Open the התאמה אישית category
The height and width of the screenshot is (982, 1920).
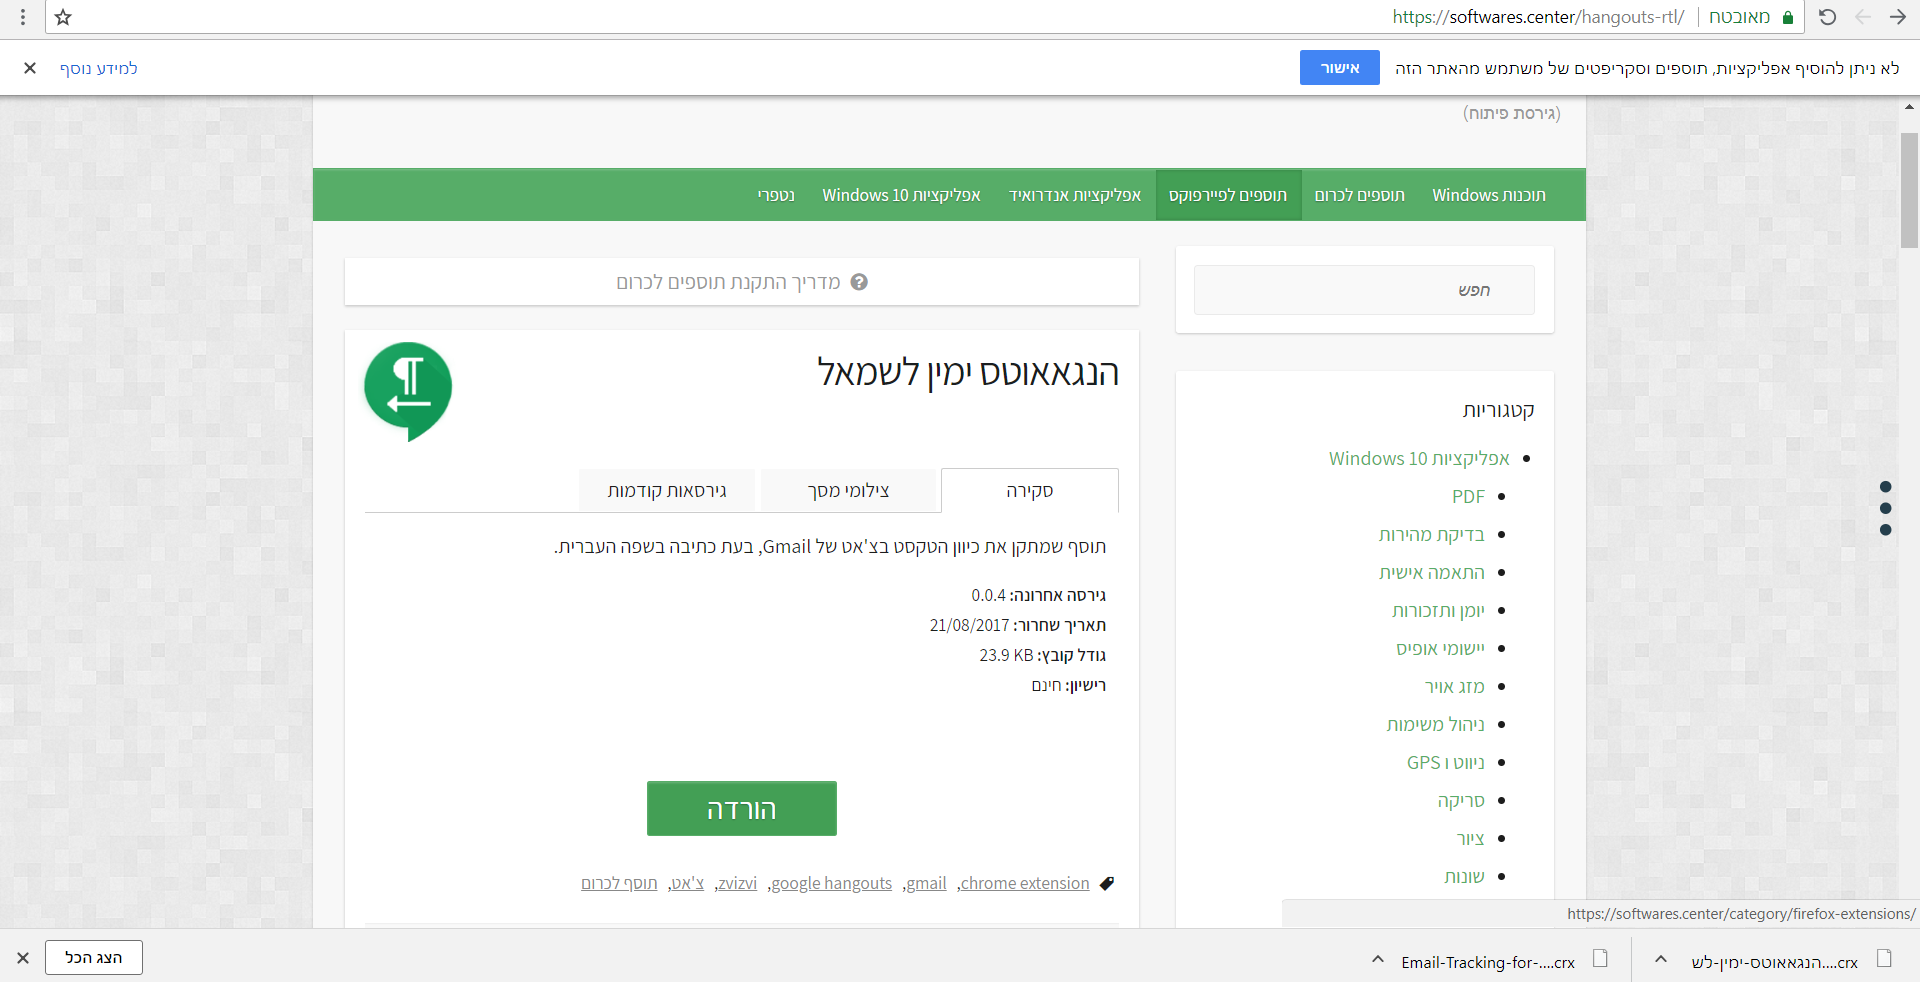1432,572
